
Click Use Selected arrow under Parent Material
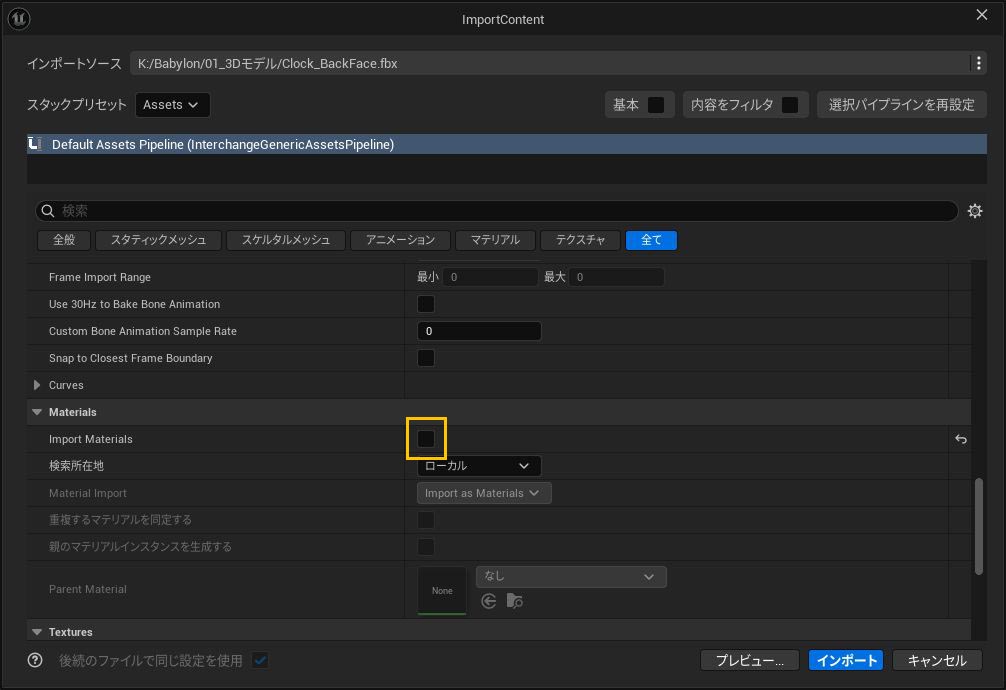489,601
